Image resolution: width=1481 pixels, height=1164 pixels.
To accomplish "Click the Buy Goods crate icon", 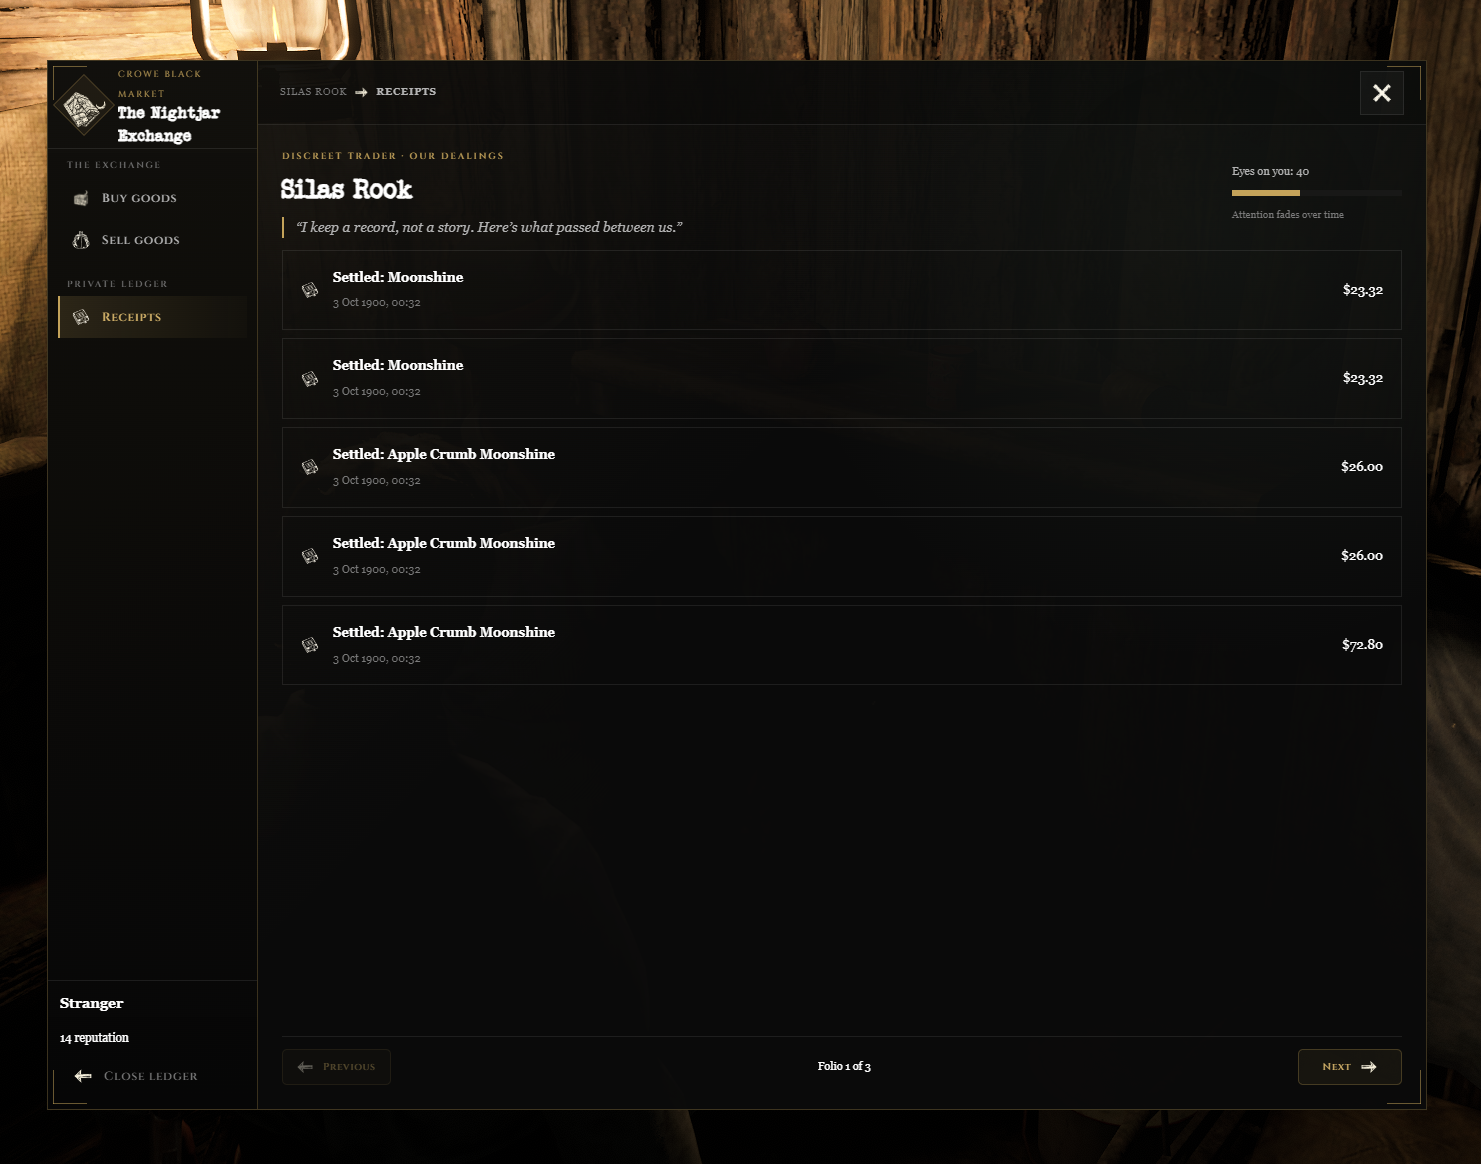I will pos(81,198).
